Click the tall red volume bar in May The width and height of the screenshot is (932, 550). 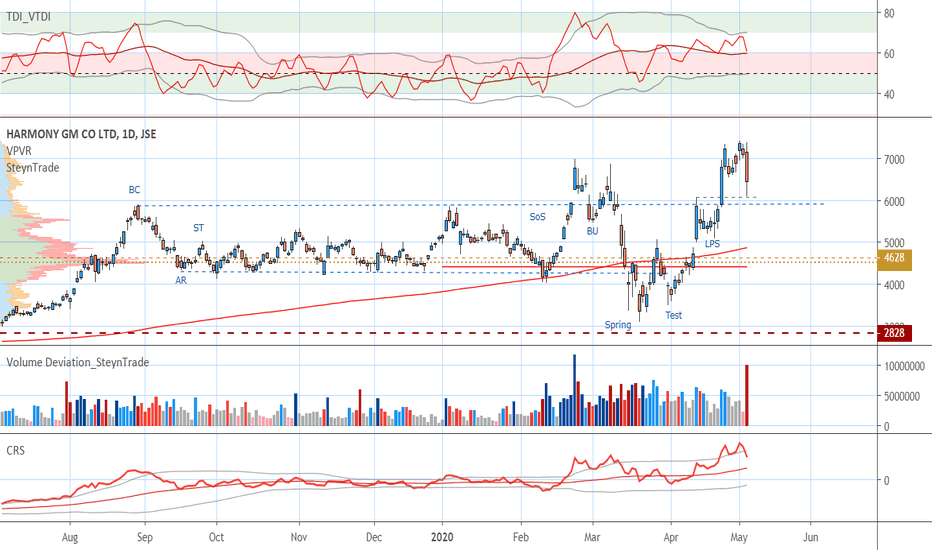(x=747, y=395)
